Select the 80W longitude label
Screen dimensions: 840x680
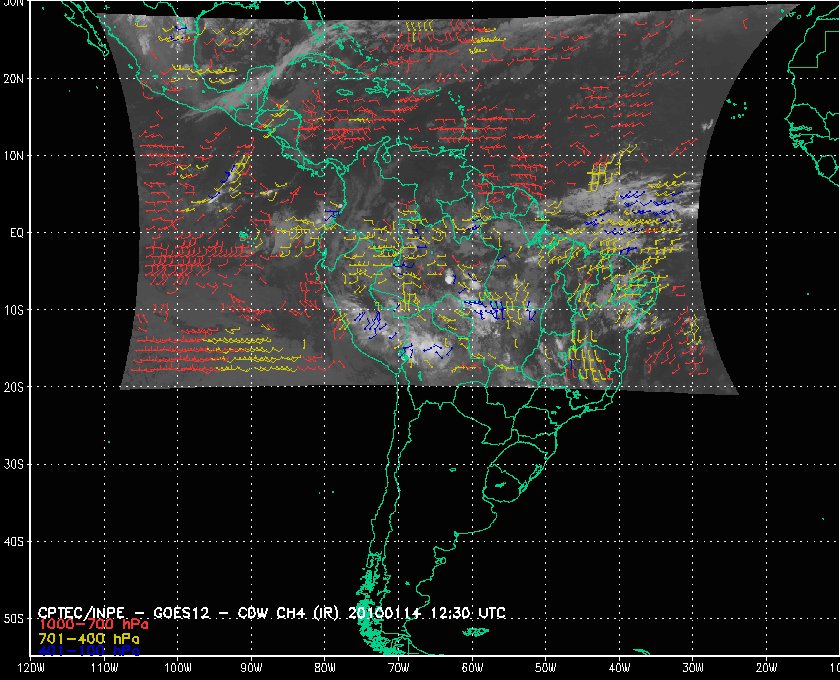pos(325,667)
